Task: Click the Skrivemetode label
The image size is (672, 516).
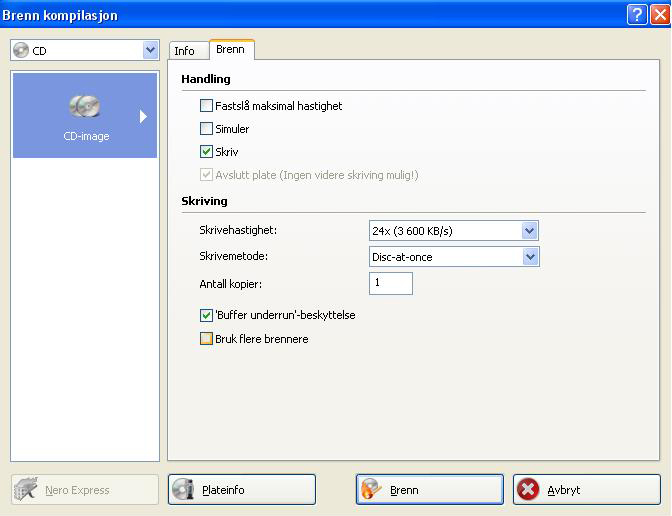Action: tap(234, 256)
